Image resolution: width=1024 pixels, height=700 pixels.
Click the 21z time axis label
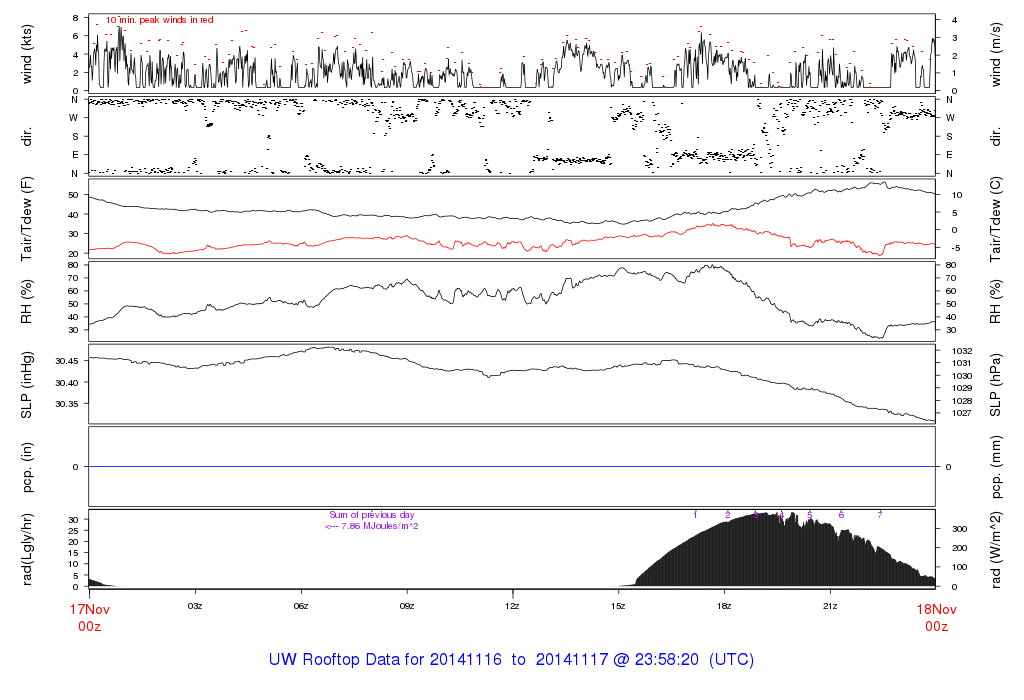[x=829, y=606]
